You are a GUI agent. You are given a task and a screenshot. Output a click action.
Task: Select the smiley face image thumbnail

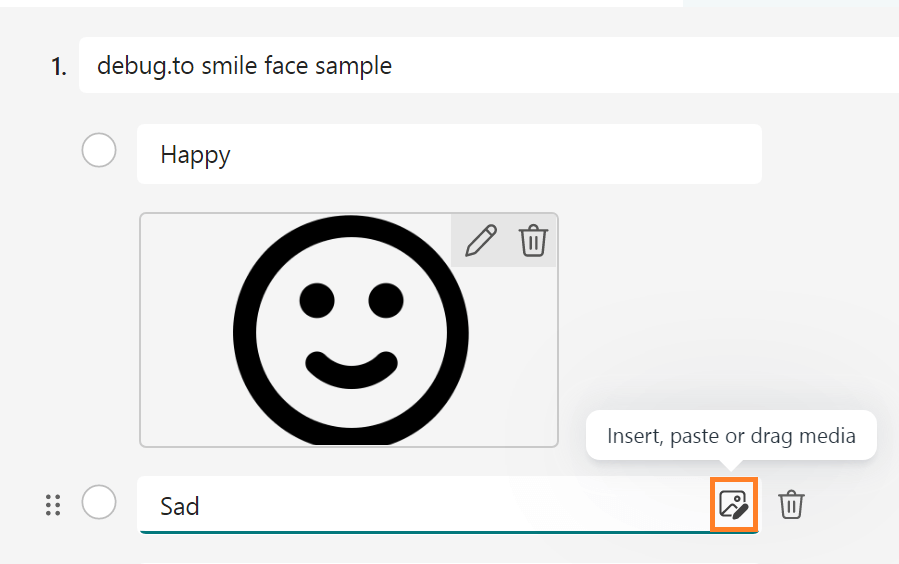tap(349, 330)
